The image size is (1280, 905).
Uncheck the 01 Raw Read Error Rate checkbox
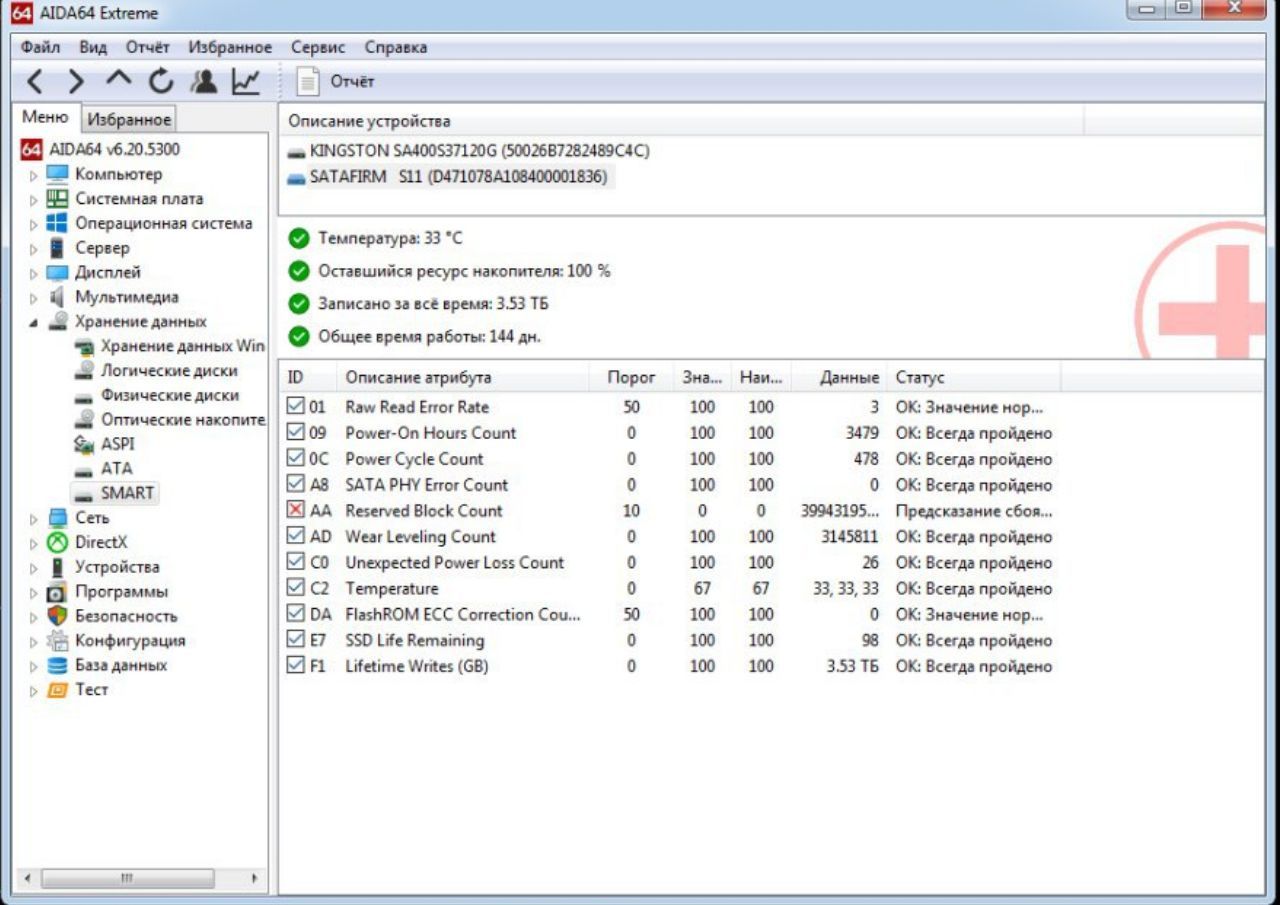pos(295,406)
